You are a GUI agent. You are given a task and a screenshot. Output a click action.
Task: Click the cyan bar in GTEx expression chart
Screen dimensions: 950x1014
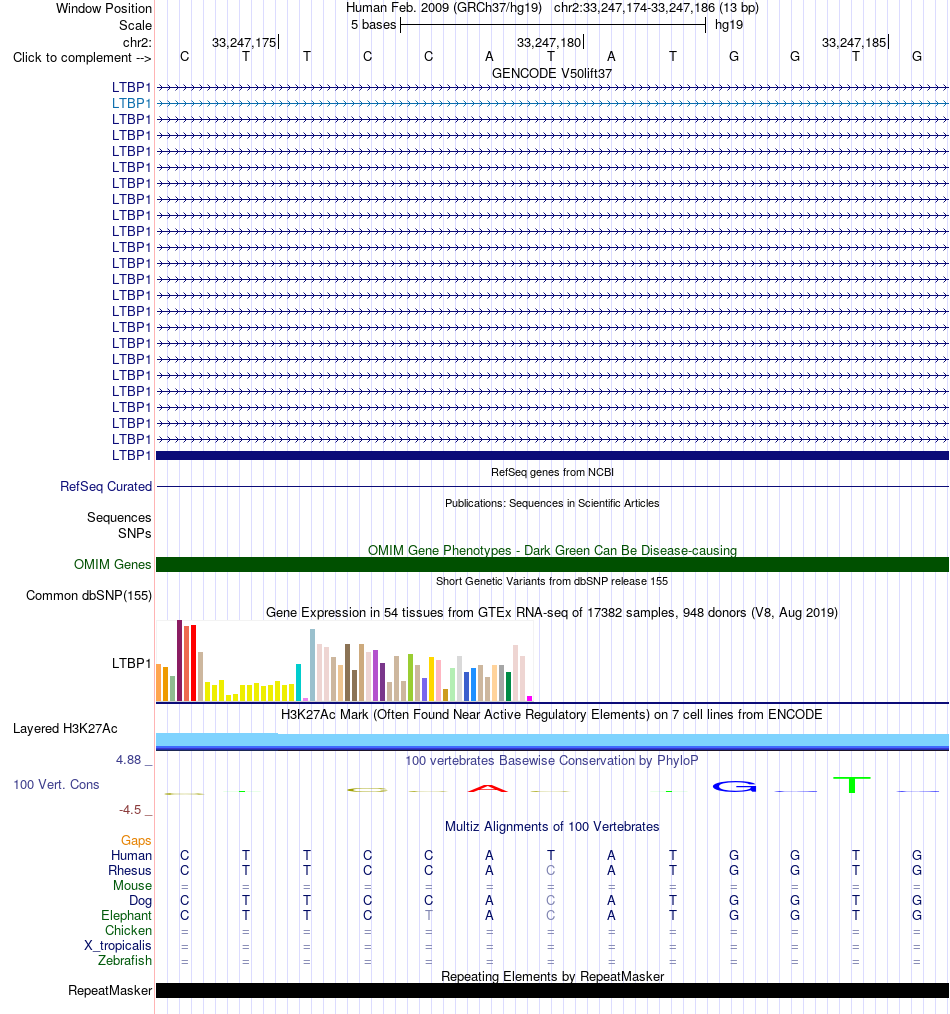tap(299, 682)
